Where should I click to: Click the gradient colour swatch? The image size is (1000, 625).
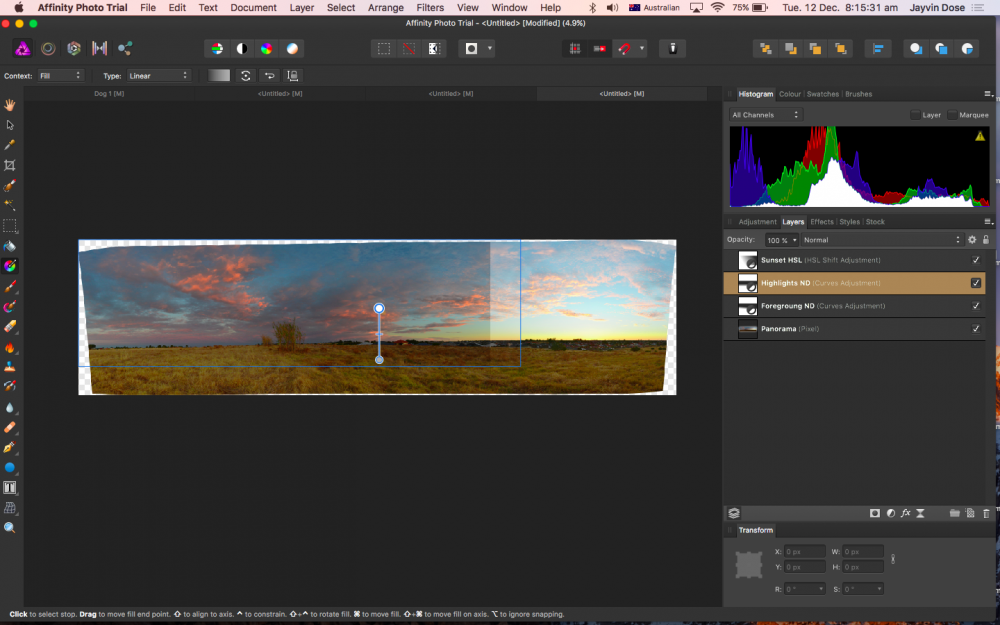pos(219,76)
